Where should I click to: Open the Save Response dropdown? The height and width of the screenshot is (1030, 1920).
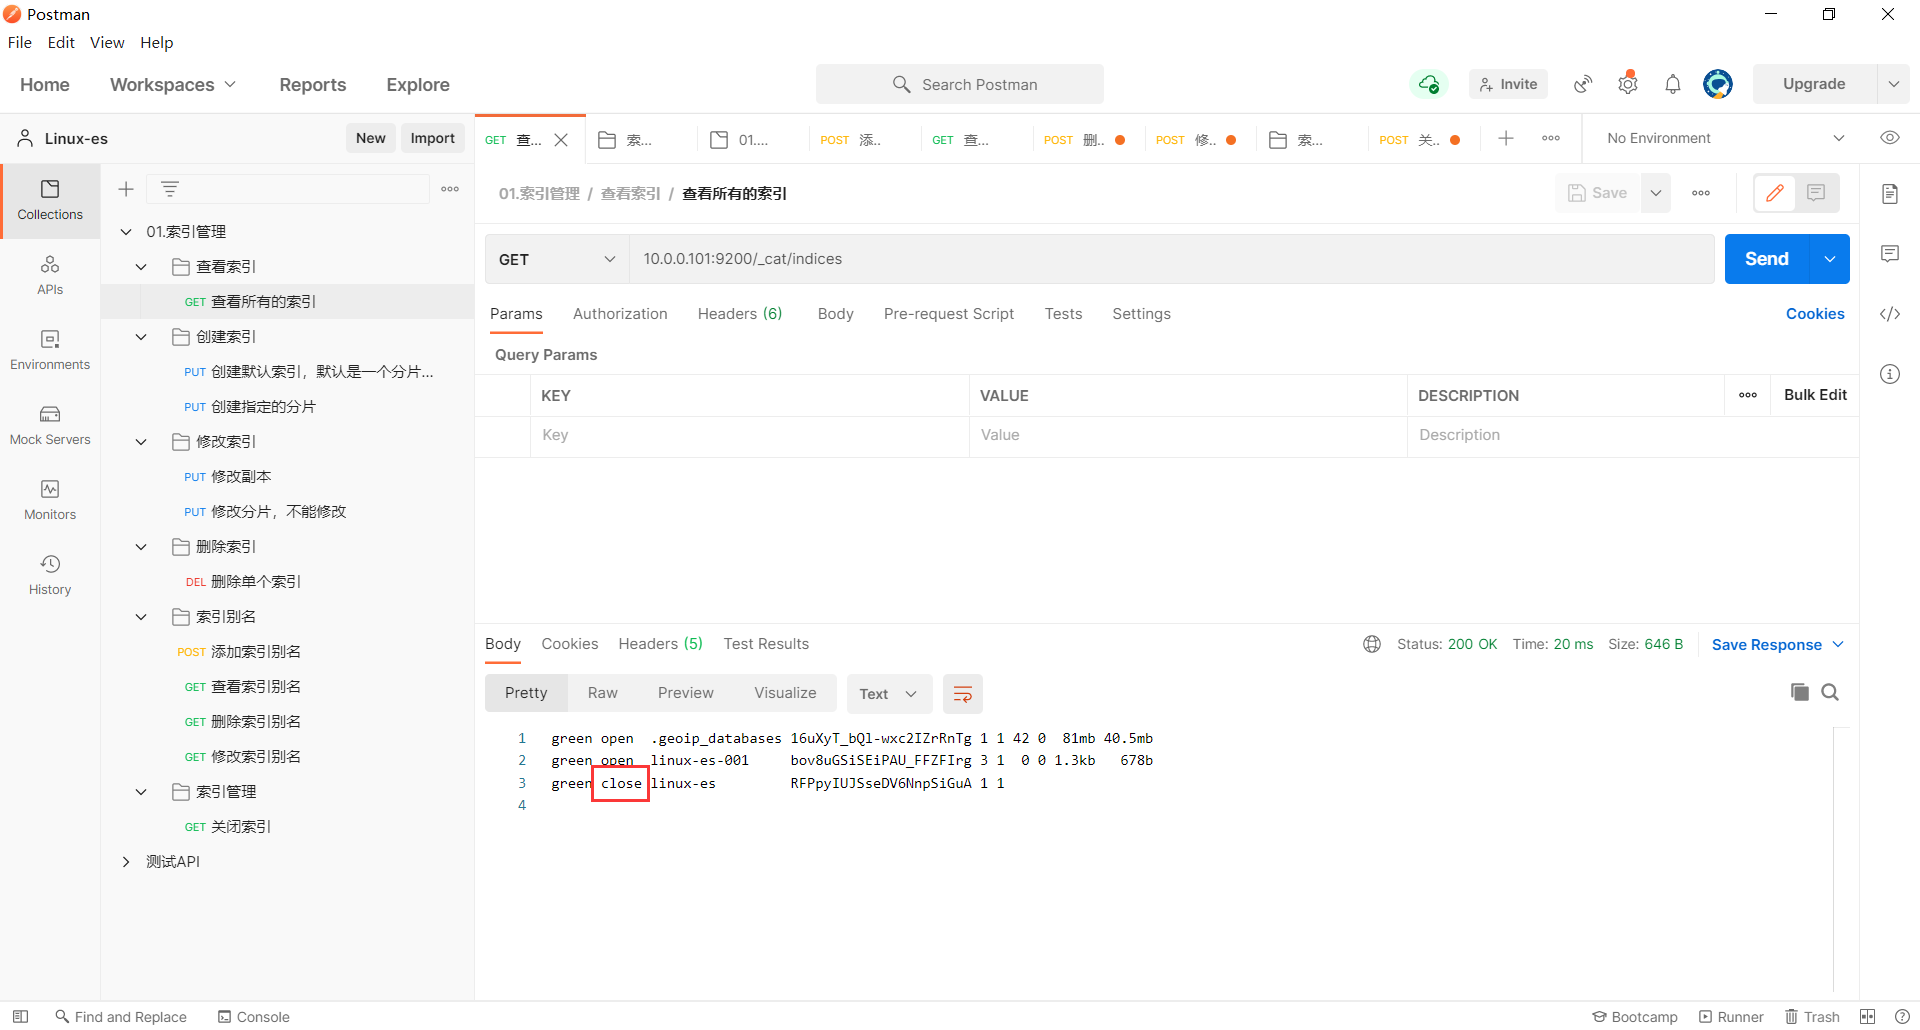pos(1777,645)
